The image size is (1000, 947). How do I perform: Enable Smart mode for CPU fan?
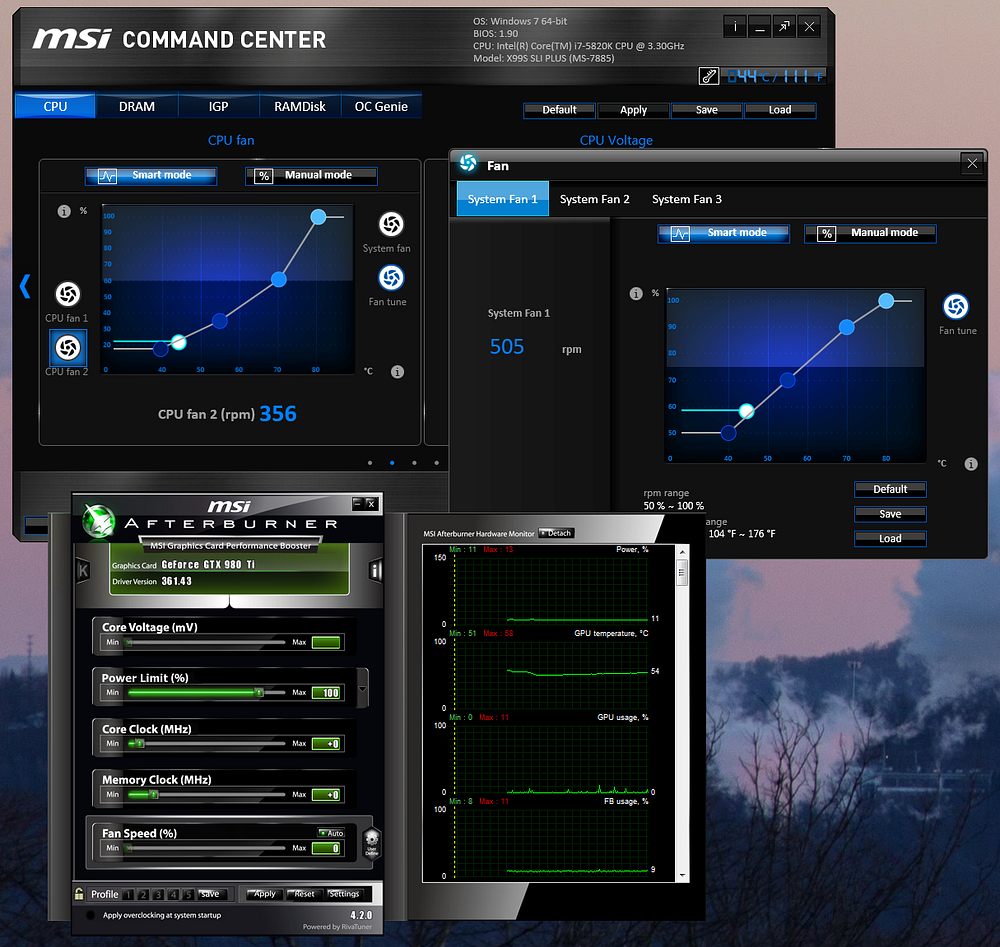151,175
